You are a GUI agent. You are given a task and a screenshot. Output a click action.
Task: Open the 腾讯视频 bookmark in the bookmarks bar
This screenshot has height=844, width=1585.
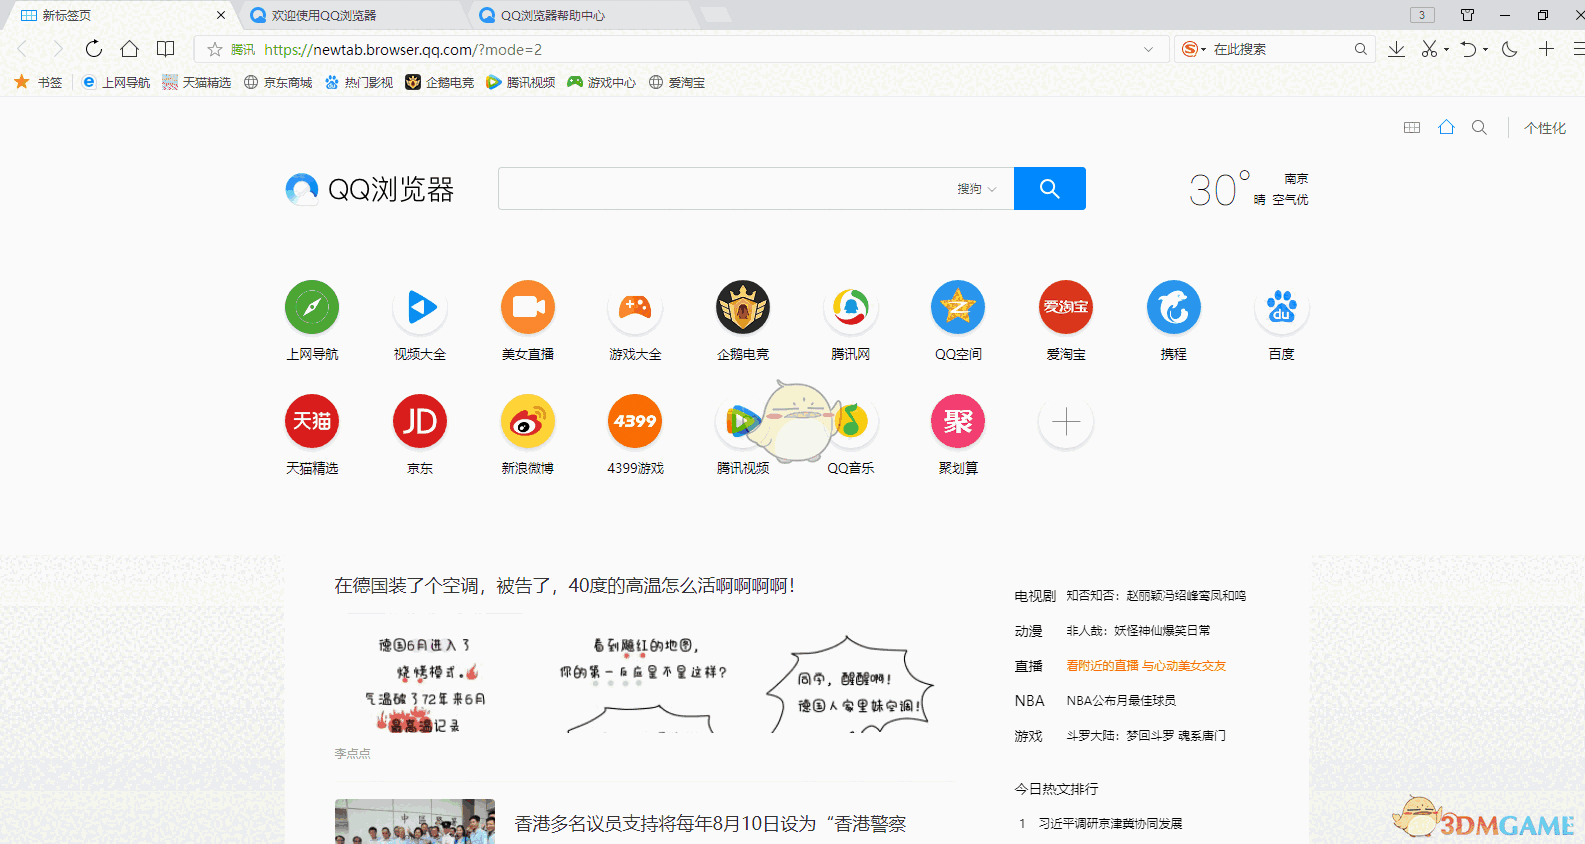tap(521, 82)
